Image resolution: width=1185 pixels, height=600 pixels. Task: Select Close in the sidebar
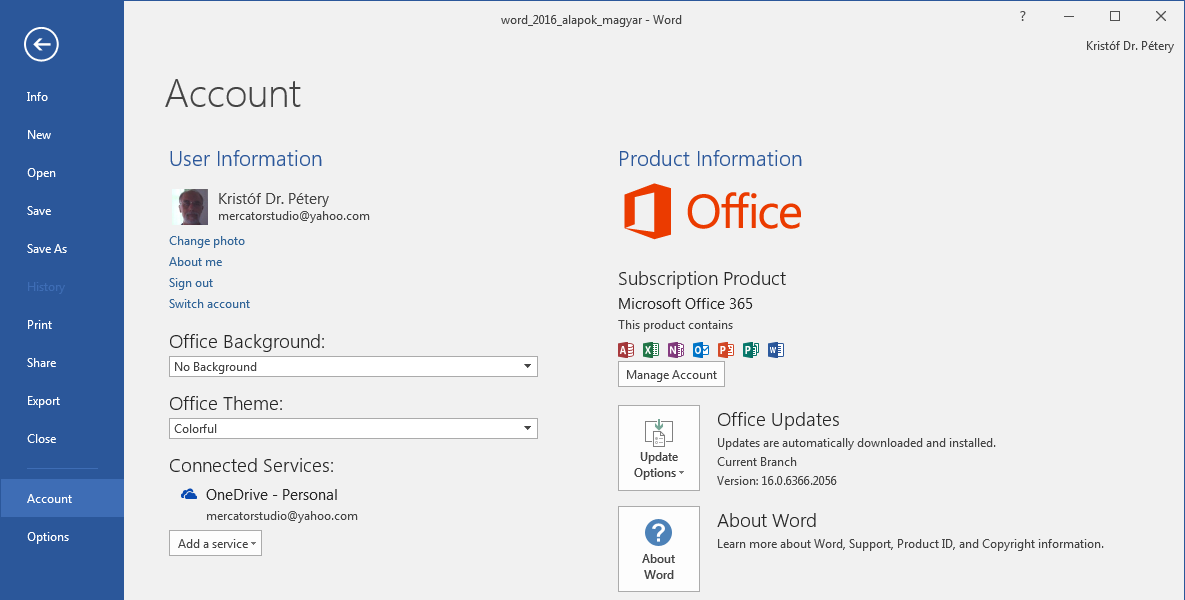point(62,438)
